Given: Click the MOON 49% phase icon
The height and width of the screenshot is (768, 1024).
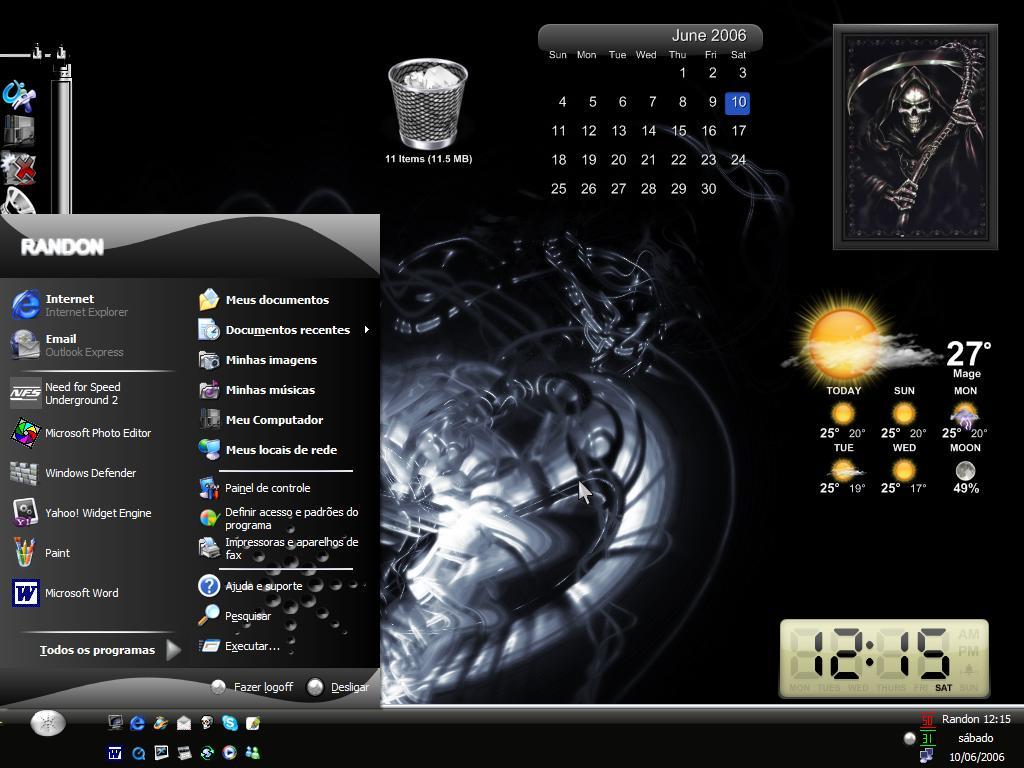Looking at the screenshot, I should [965, 470].
